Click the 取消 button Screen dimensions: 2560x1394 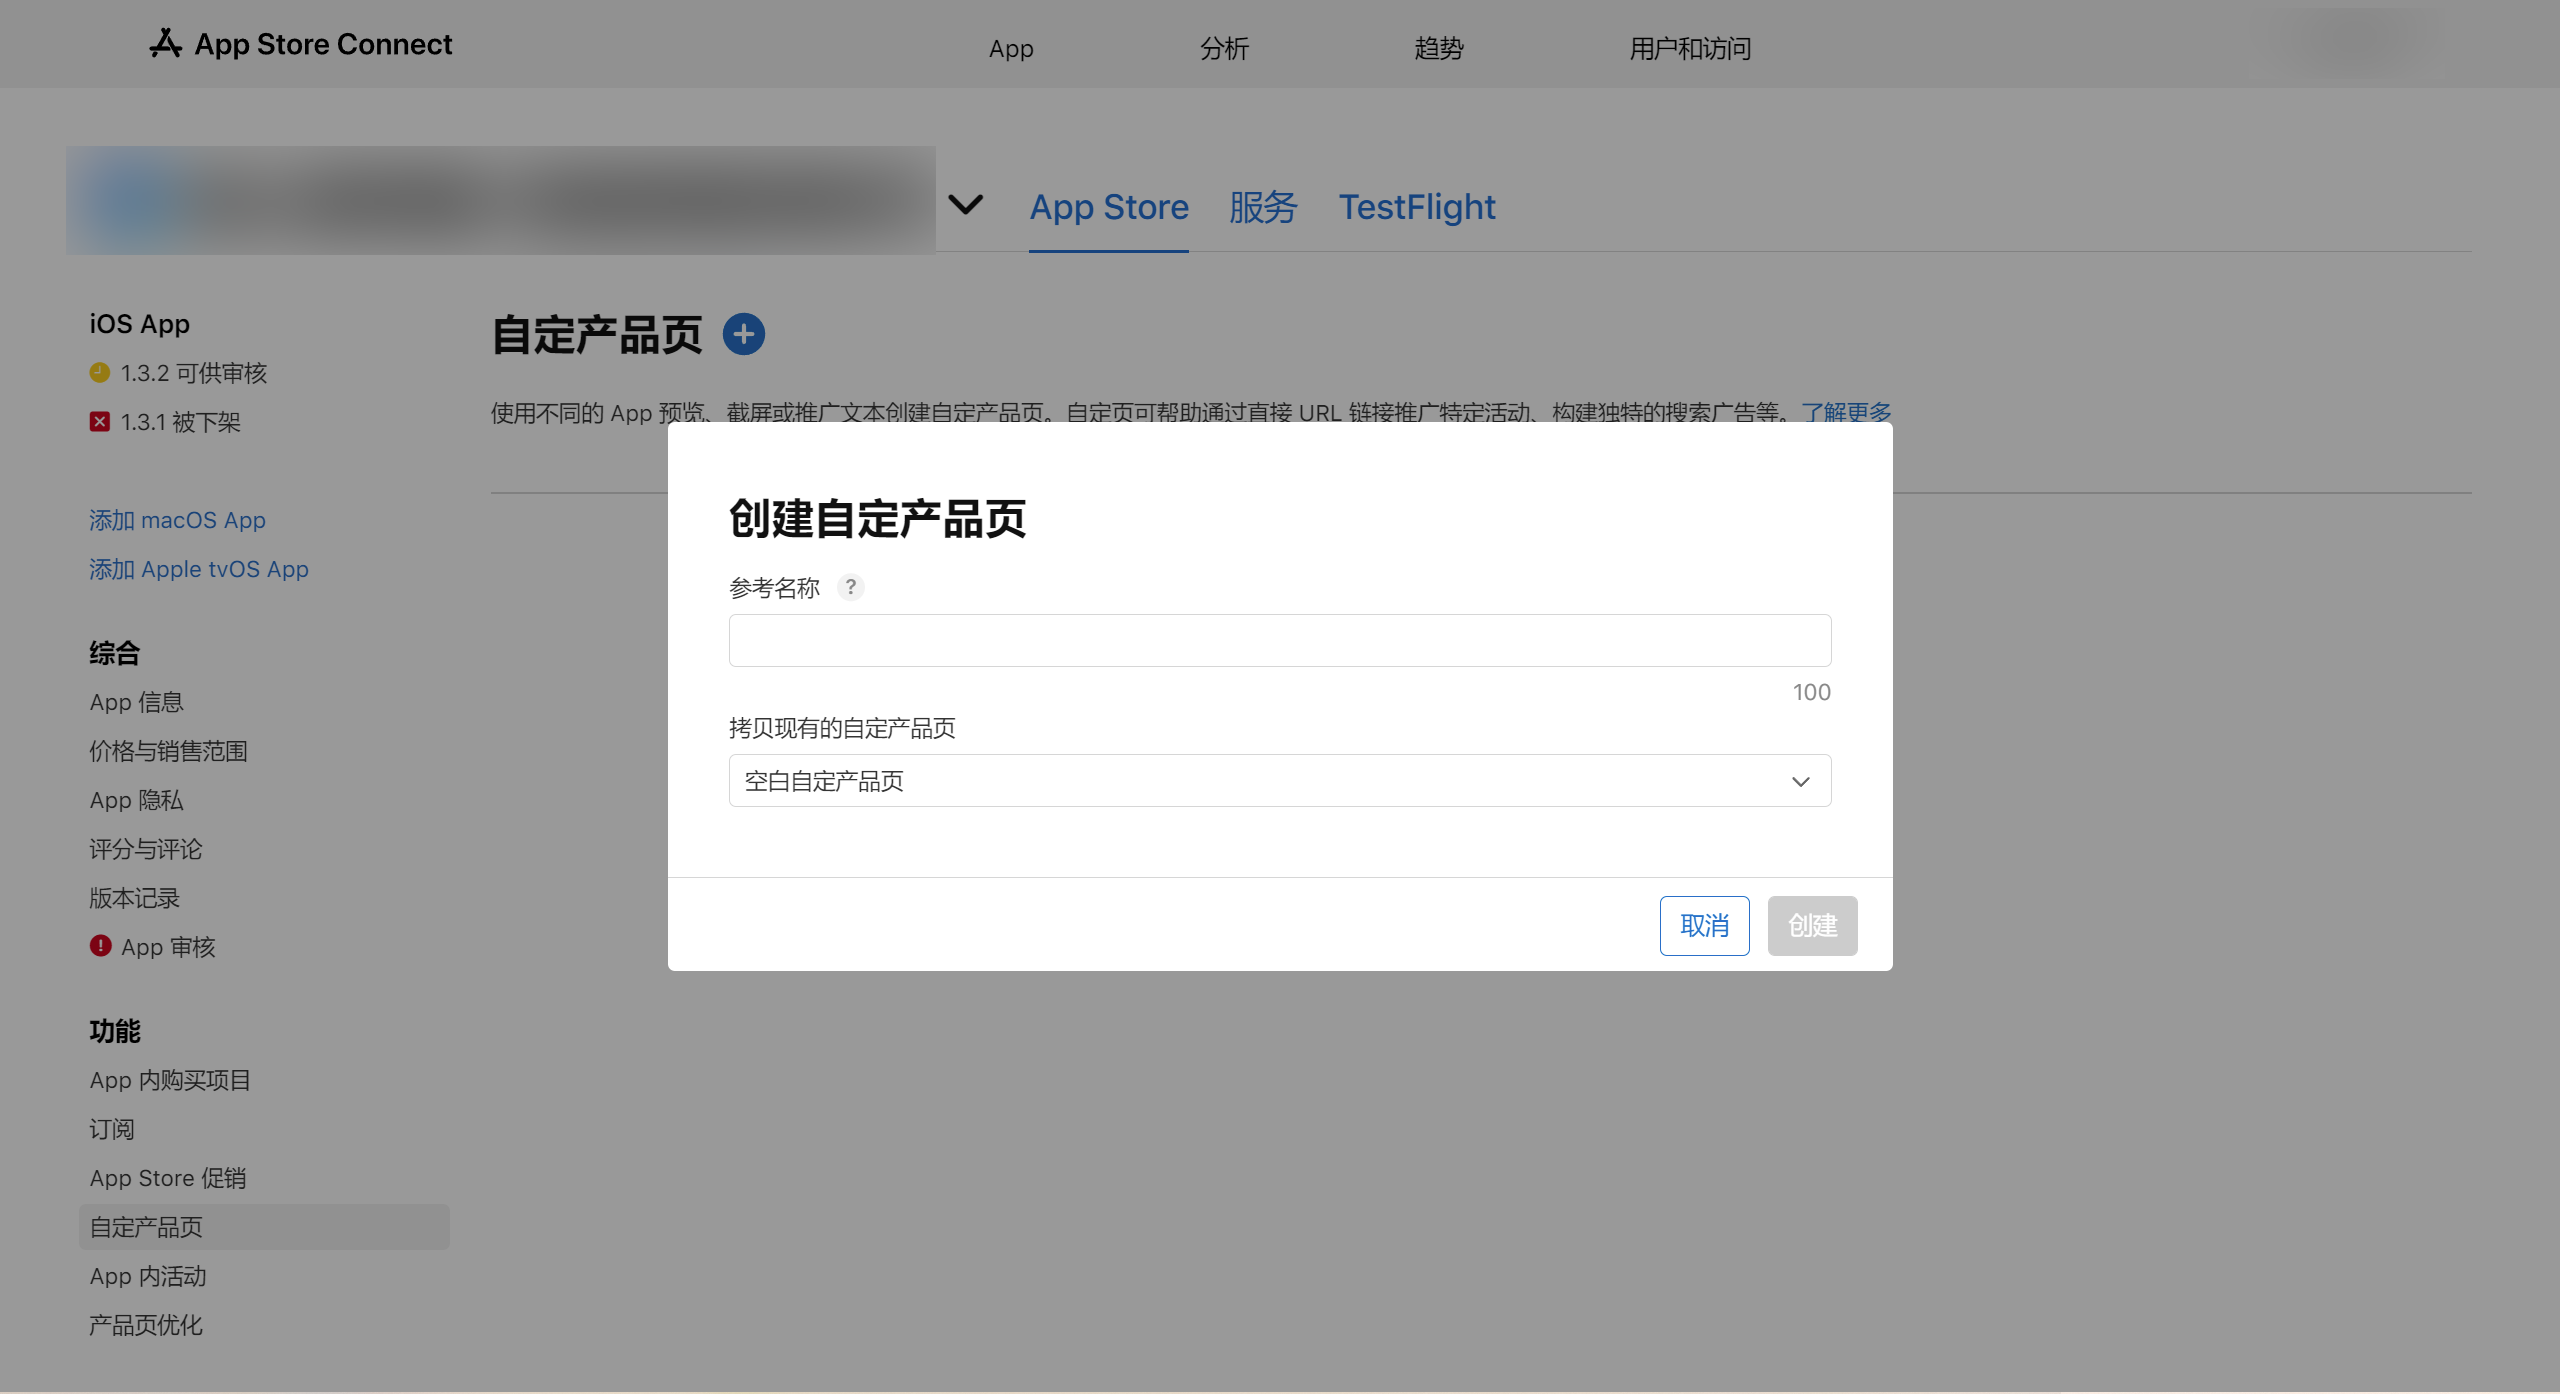point(1704,926)
